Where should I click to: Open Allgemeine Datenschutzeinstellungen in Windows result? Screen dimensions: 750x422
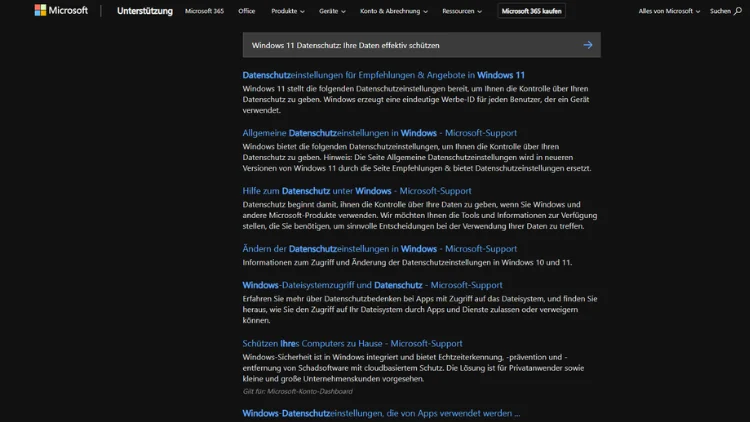pyautogui.click(x=379, y=133)
